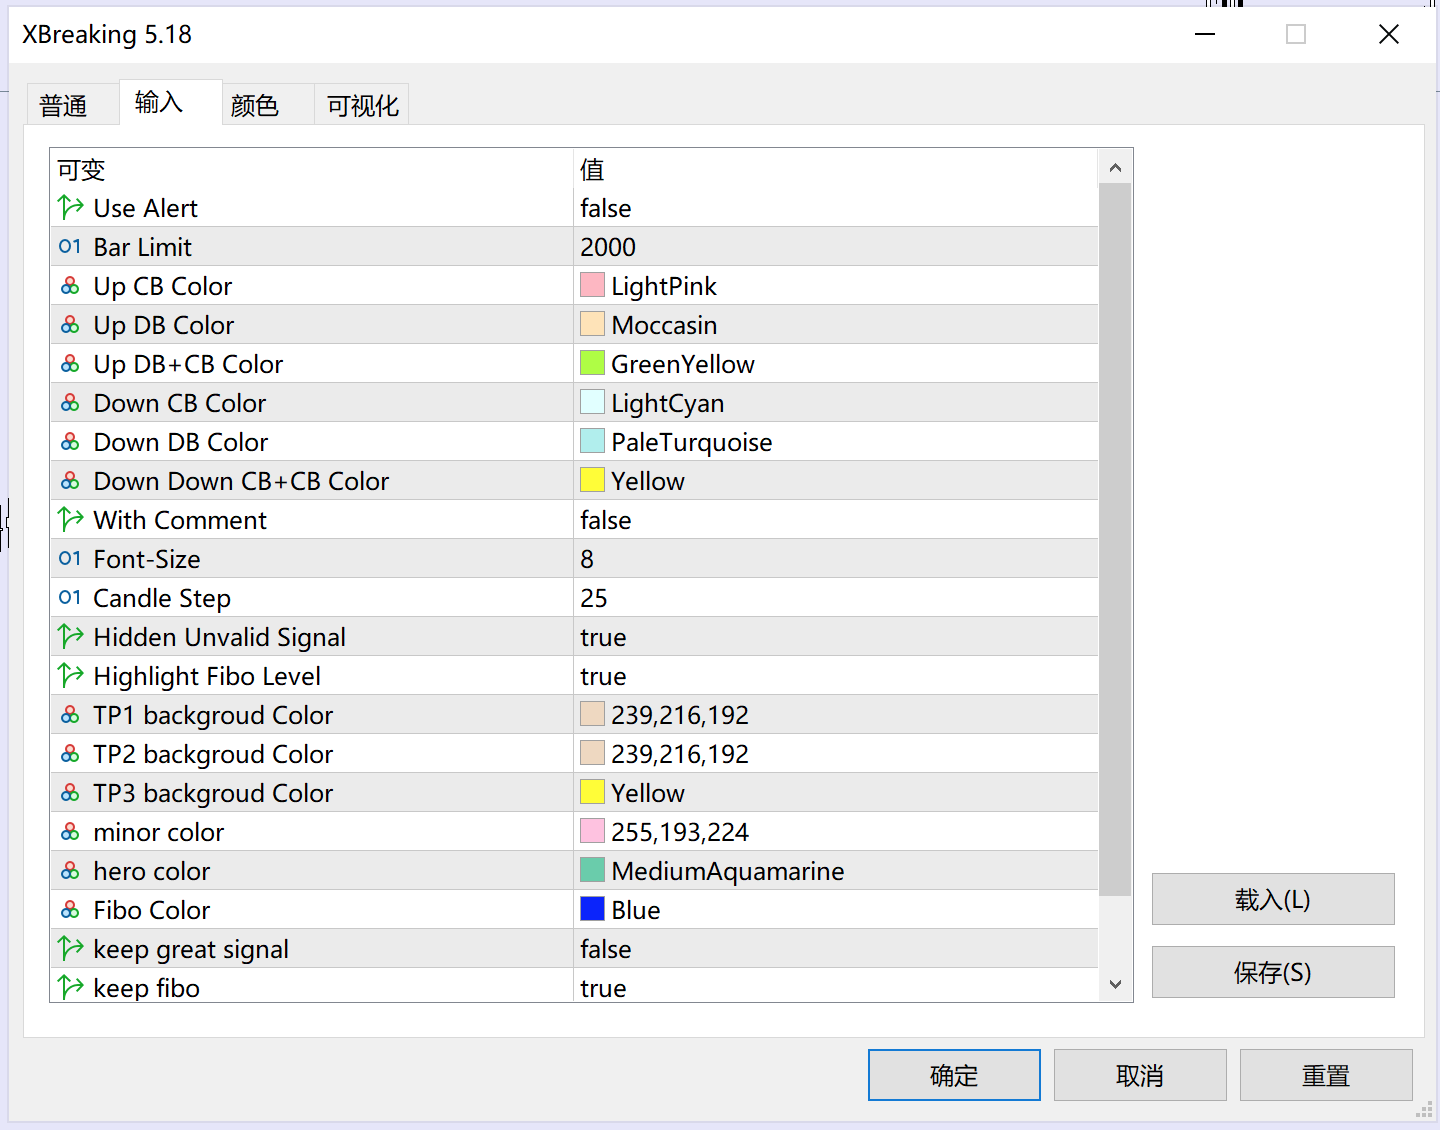Click the Candle Step integer icon
Screen dimensions: 1440x1130
(70, 598)
